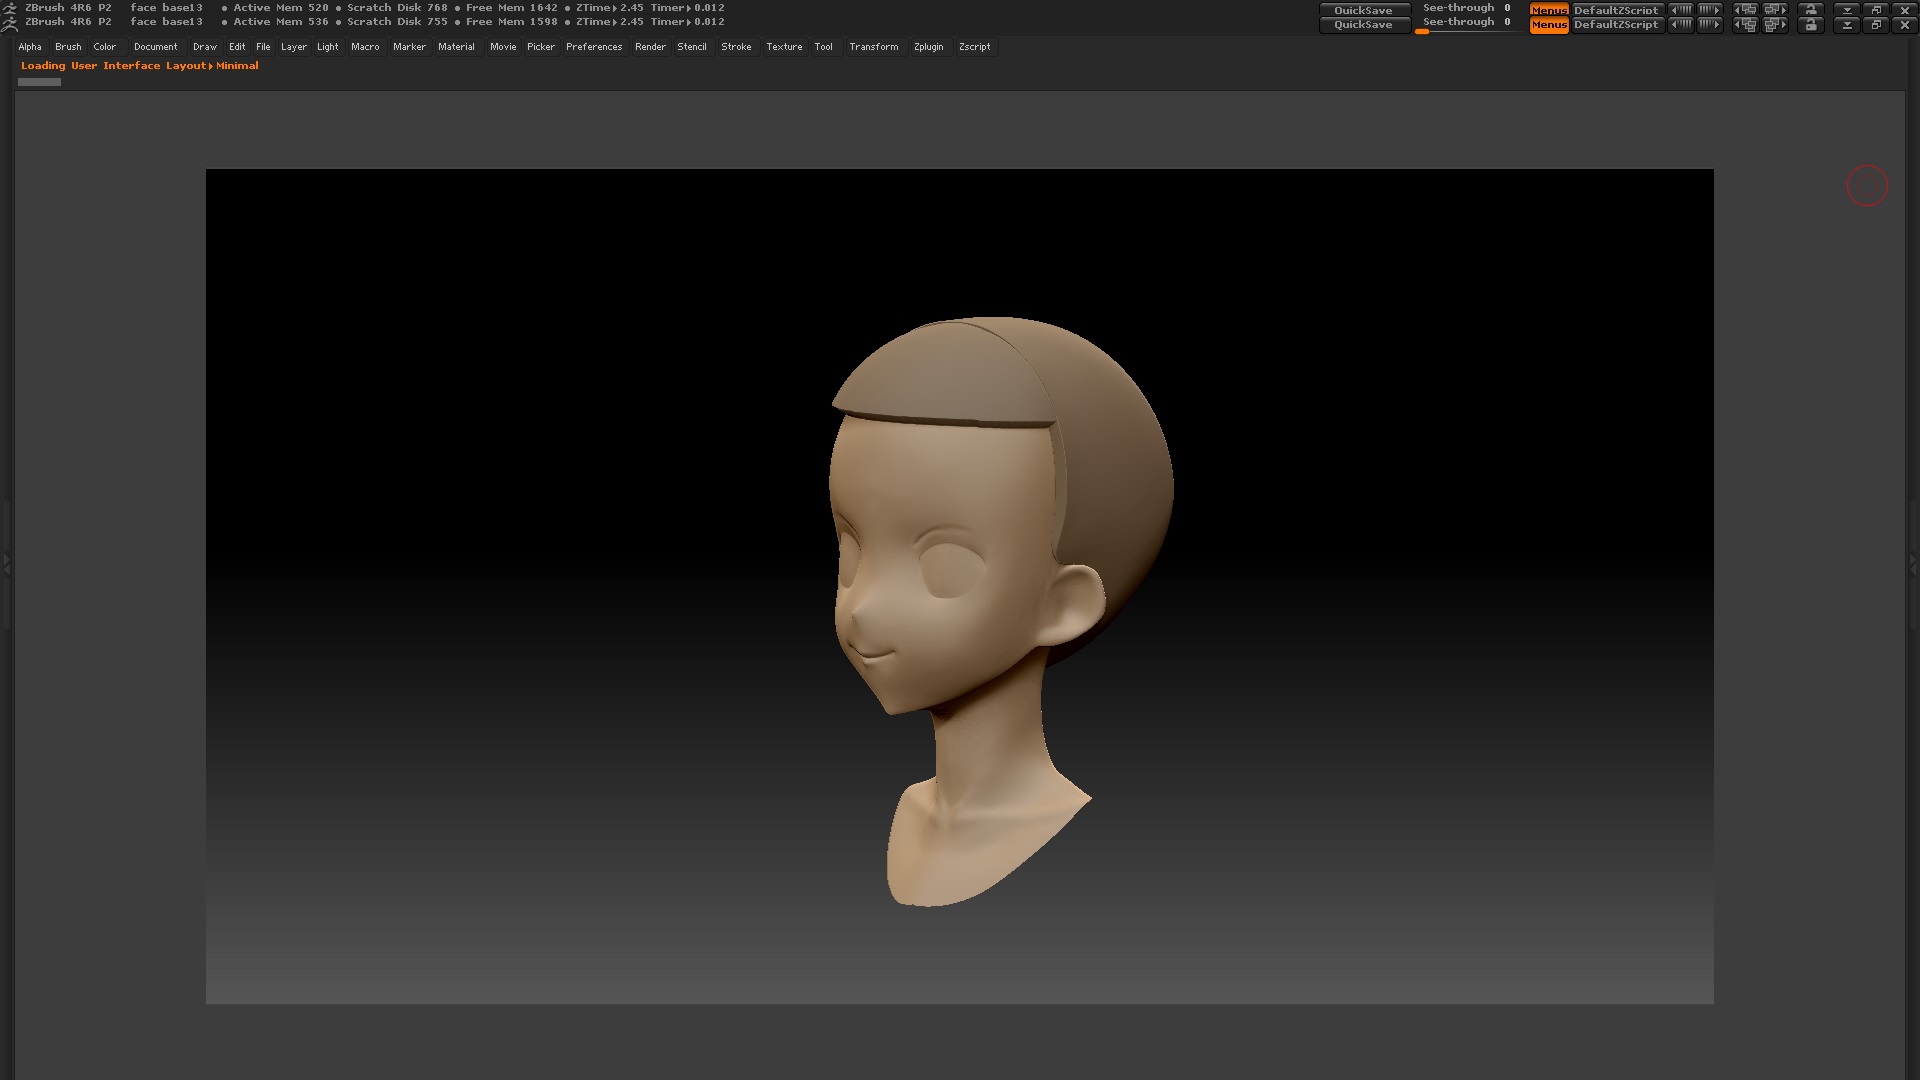Click the next UI colors icon
This screenshot has height=1080, width=1920.
[x=1709, y=24]
